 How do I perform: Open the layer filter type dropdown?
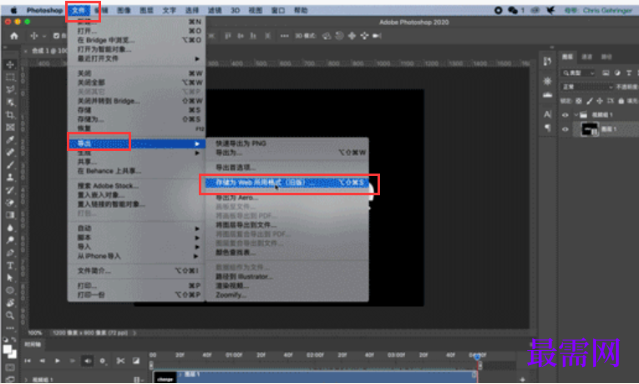click(579, 73)
